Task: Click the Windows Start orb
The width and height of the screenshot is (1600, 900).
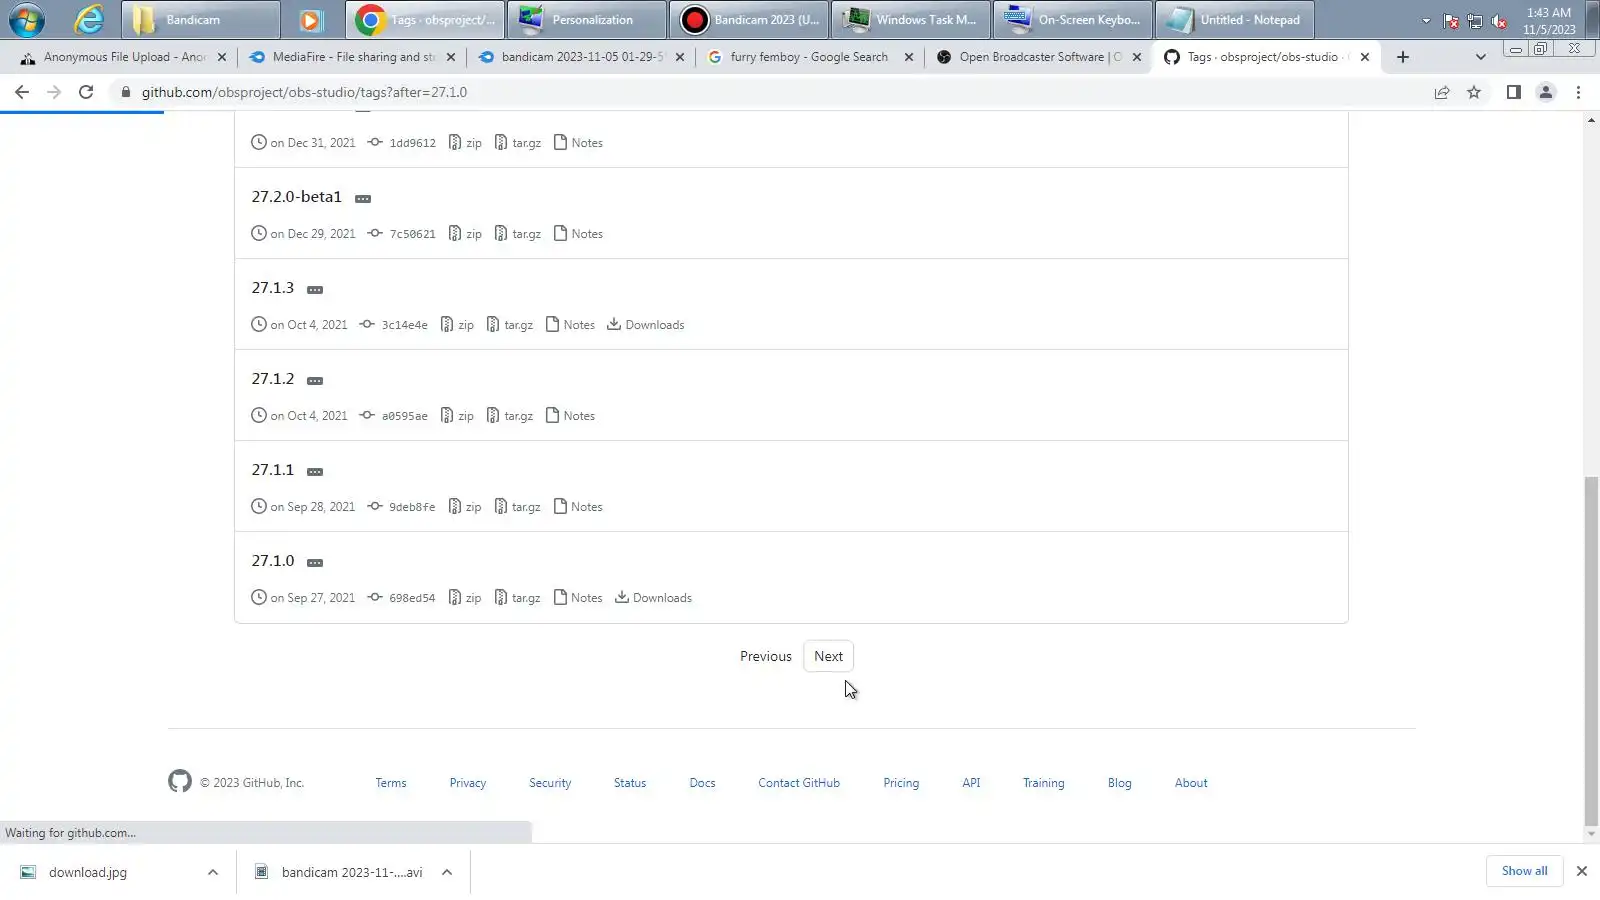Action: [x=27, y=19]
